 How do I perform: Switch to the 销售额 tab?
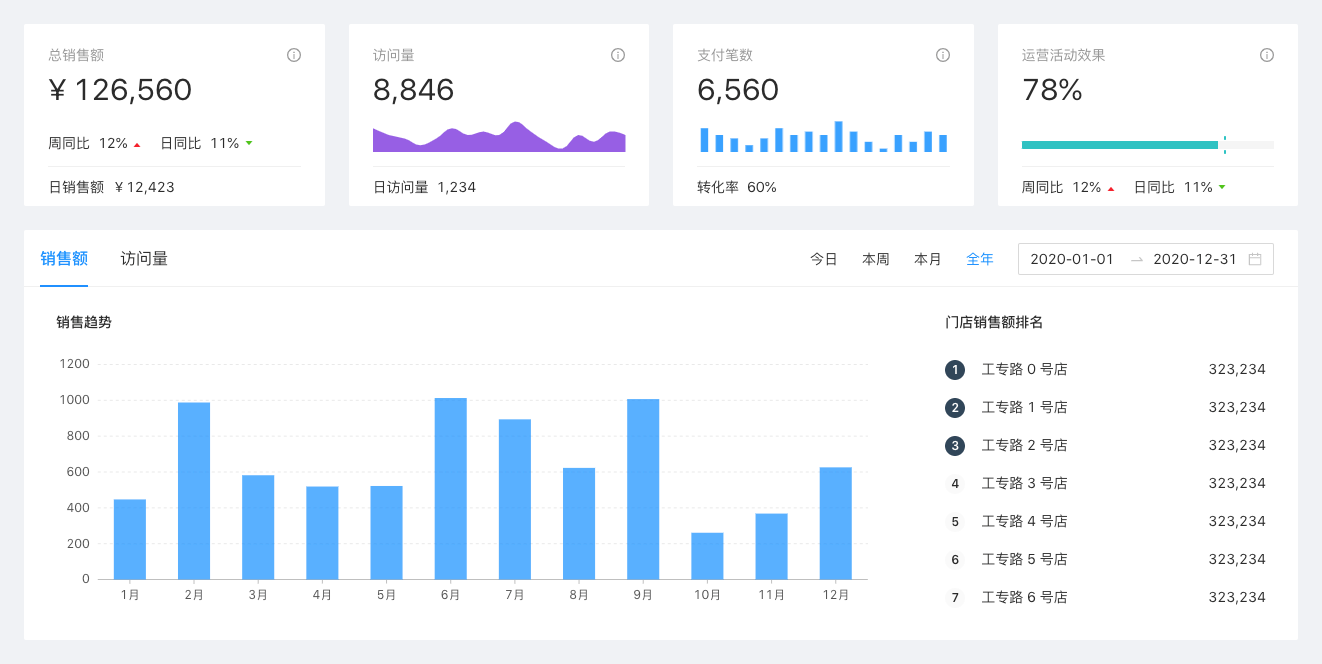[x=64, y=258]
